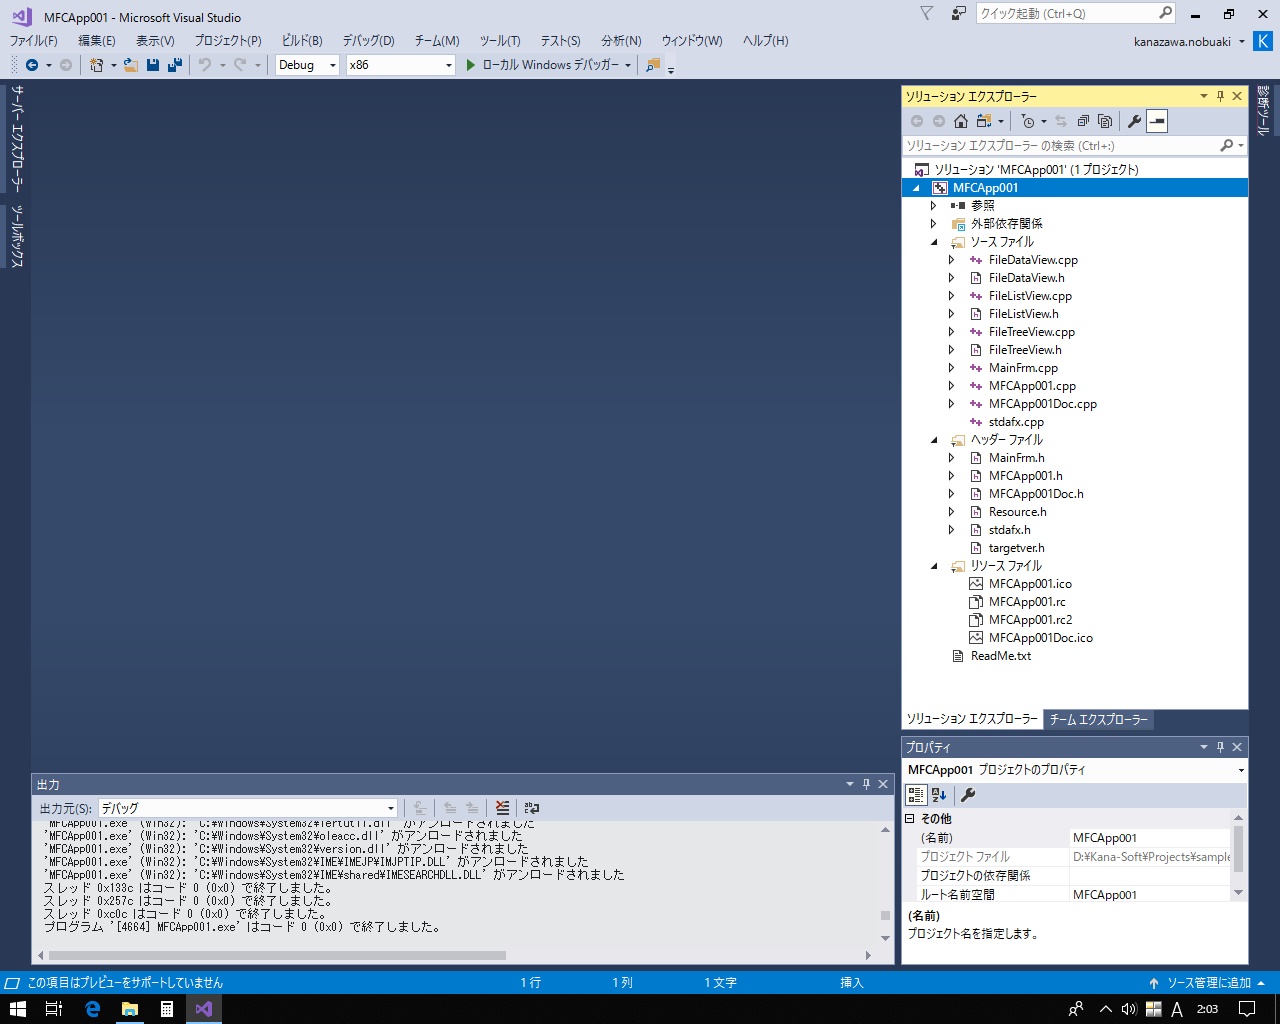This screenshot has height=1024, width=1280.
Task: Open the デバッグ(D) menu
Action: point(368,41)
